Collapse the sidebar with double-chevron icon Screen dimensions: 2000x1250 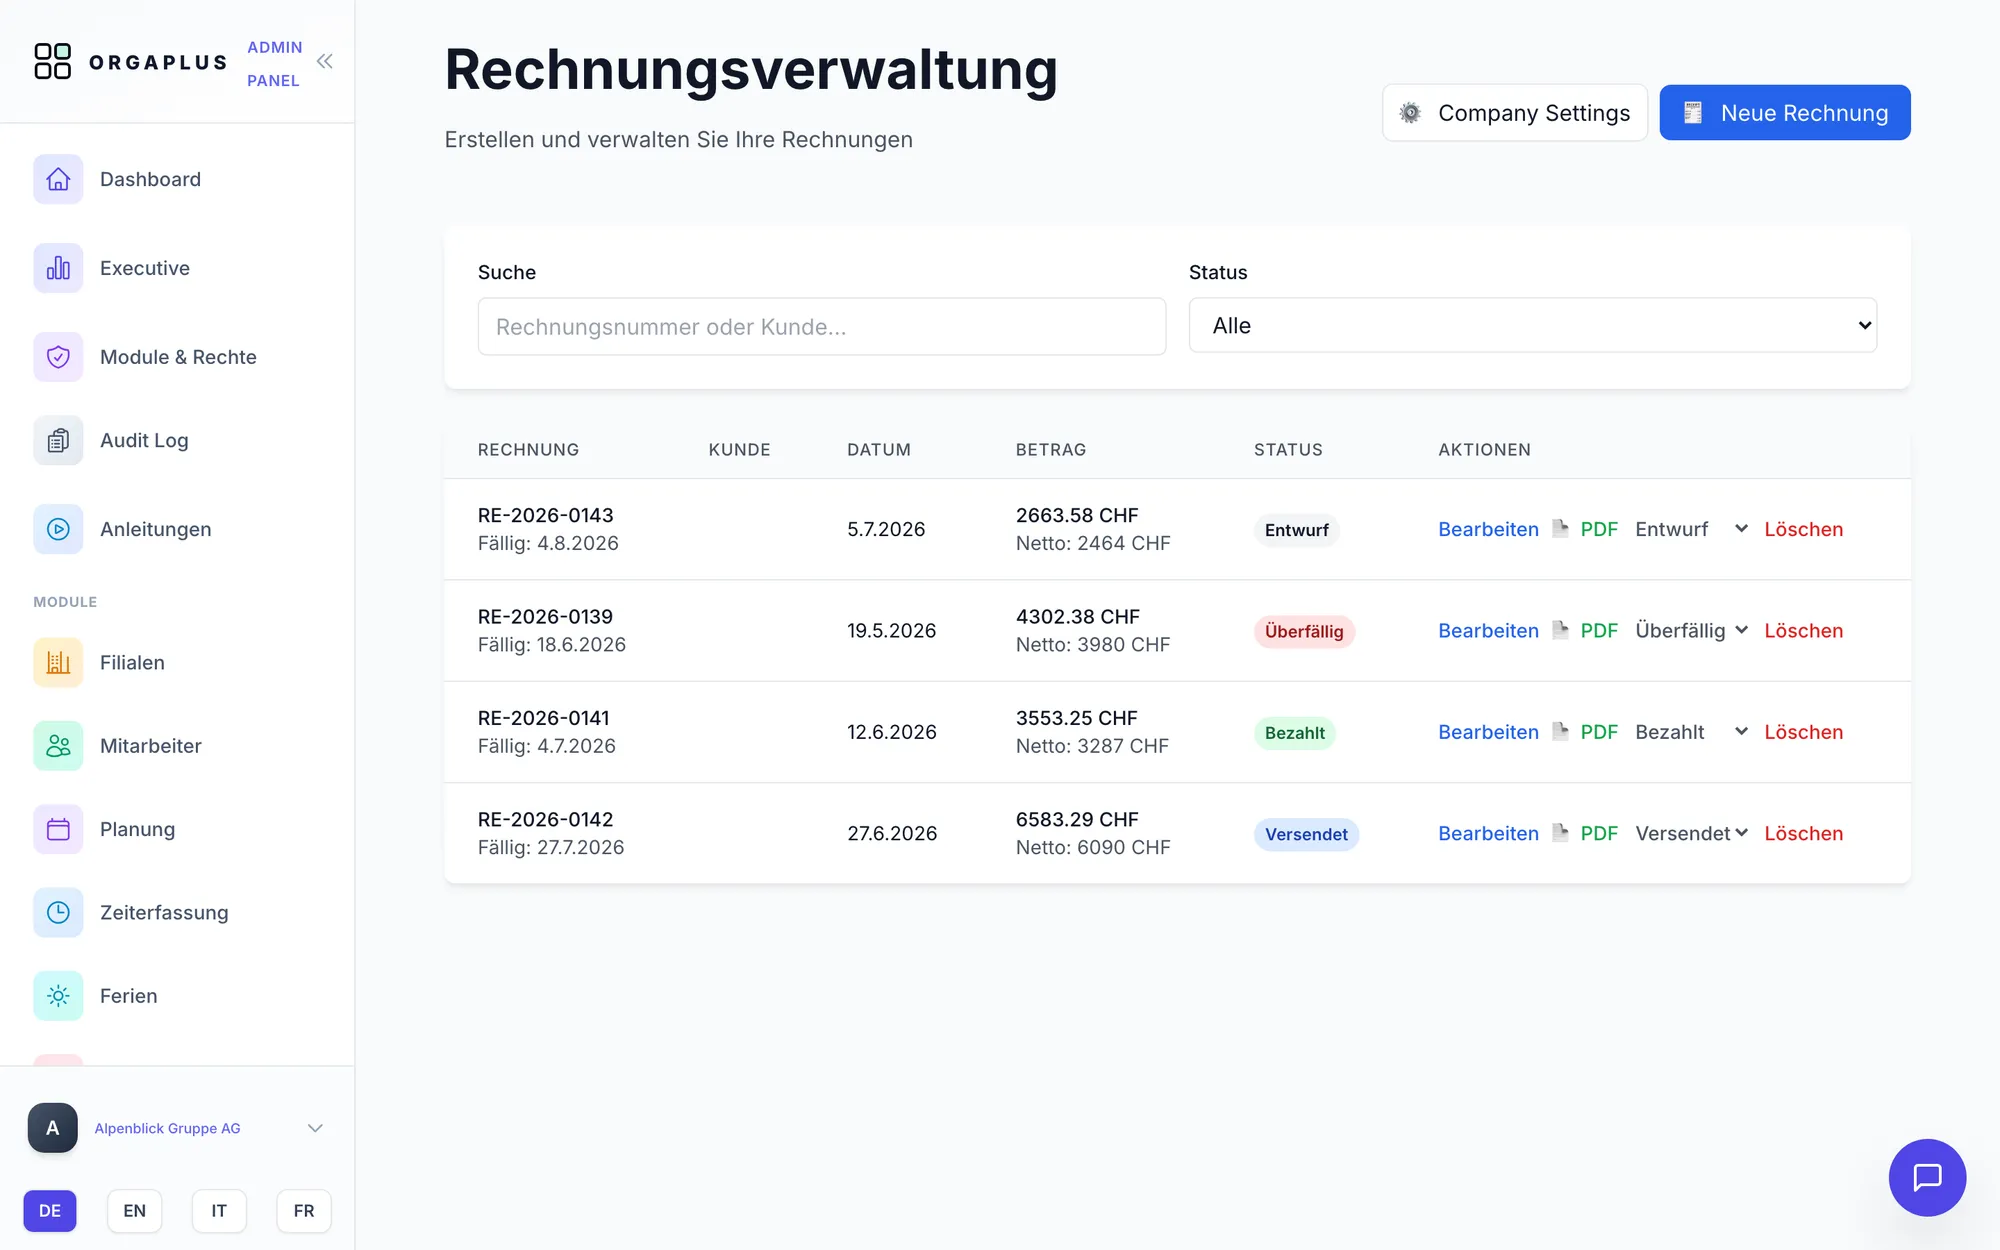coord(325,62)
